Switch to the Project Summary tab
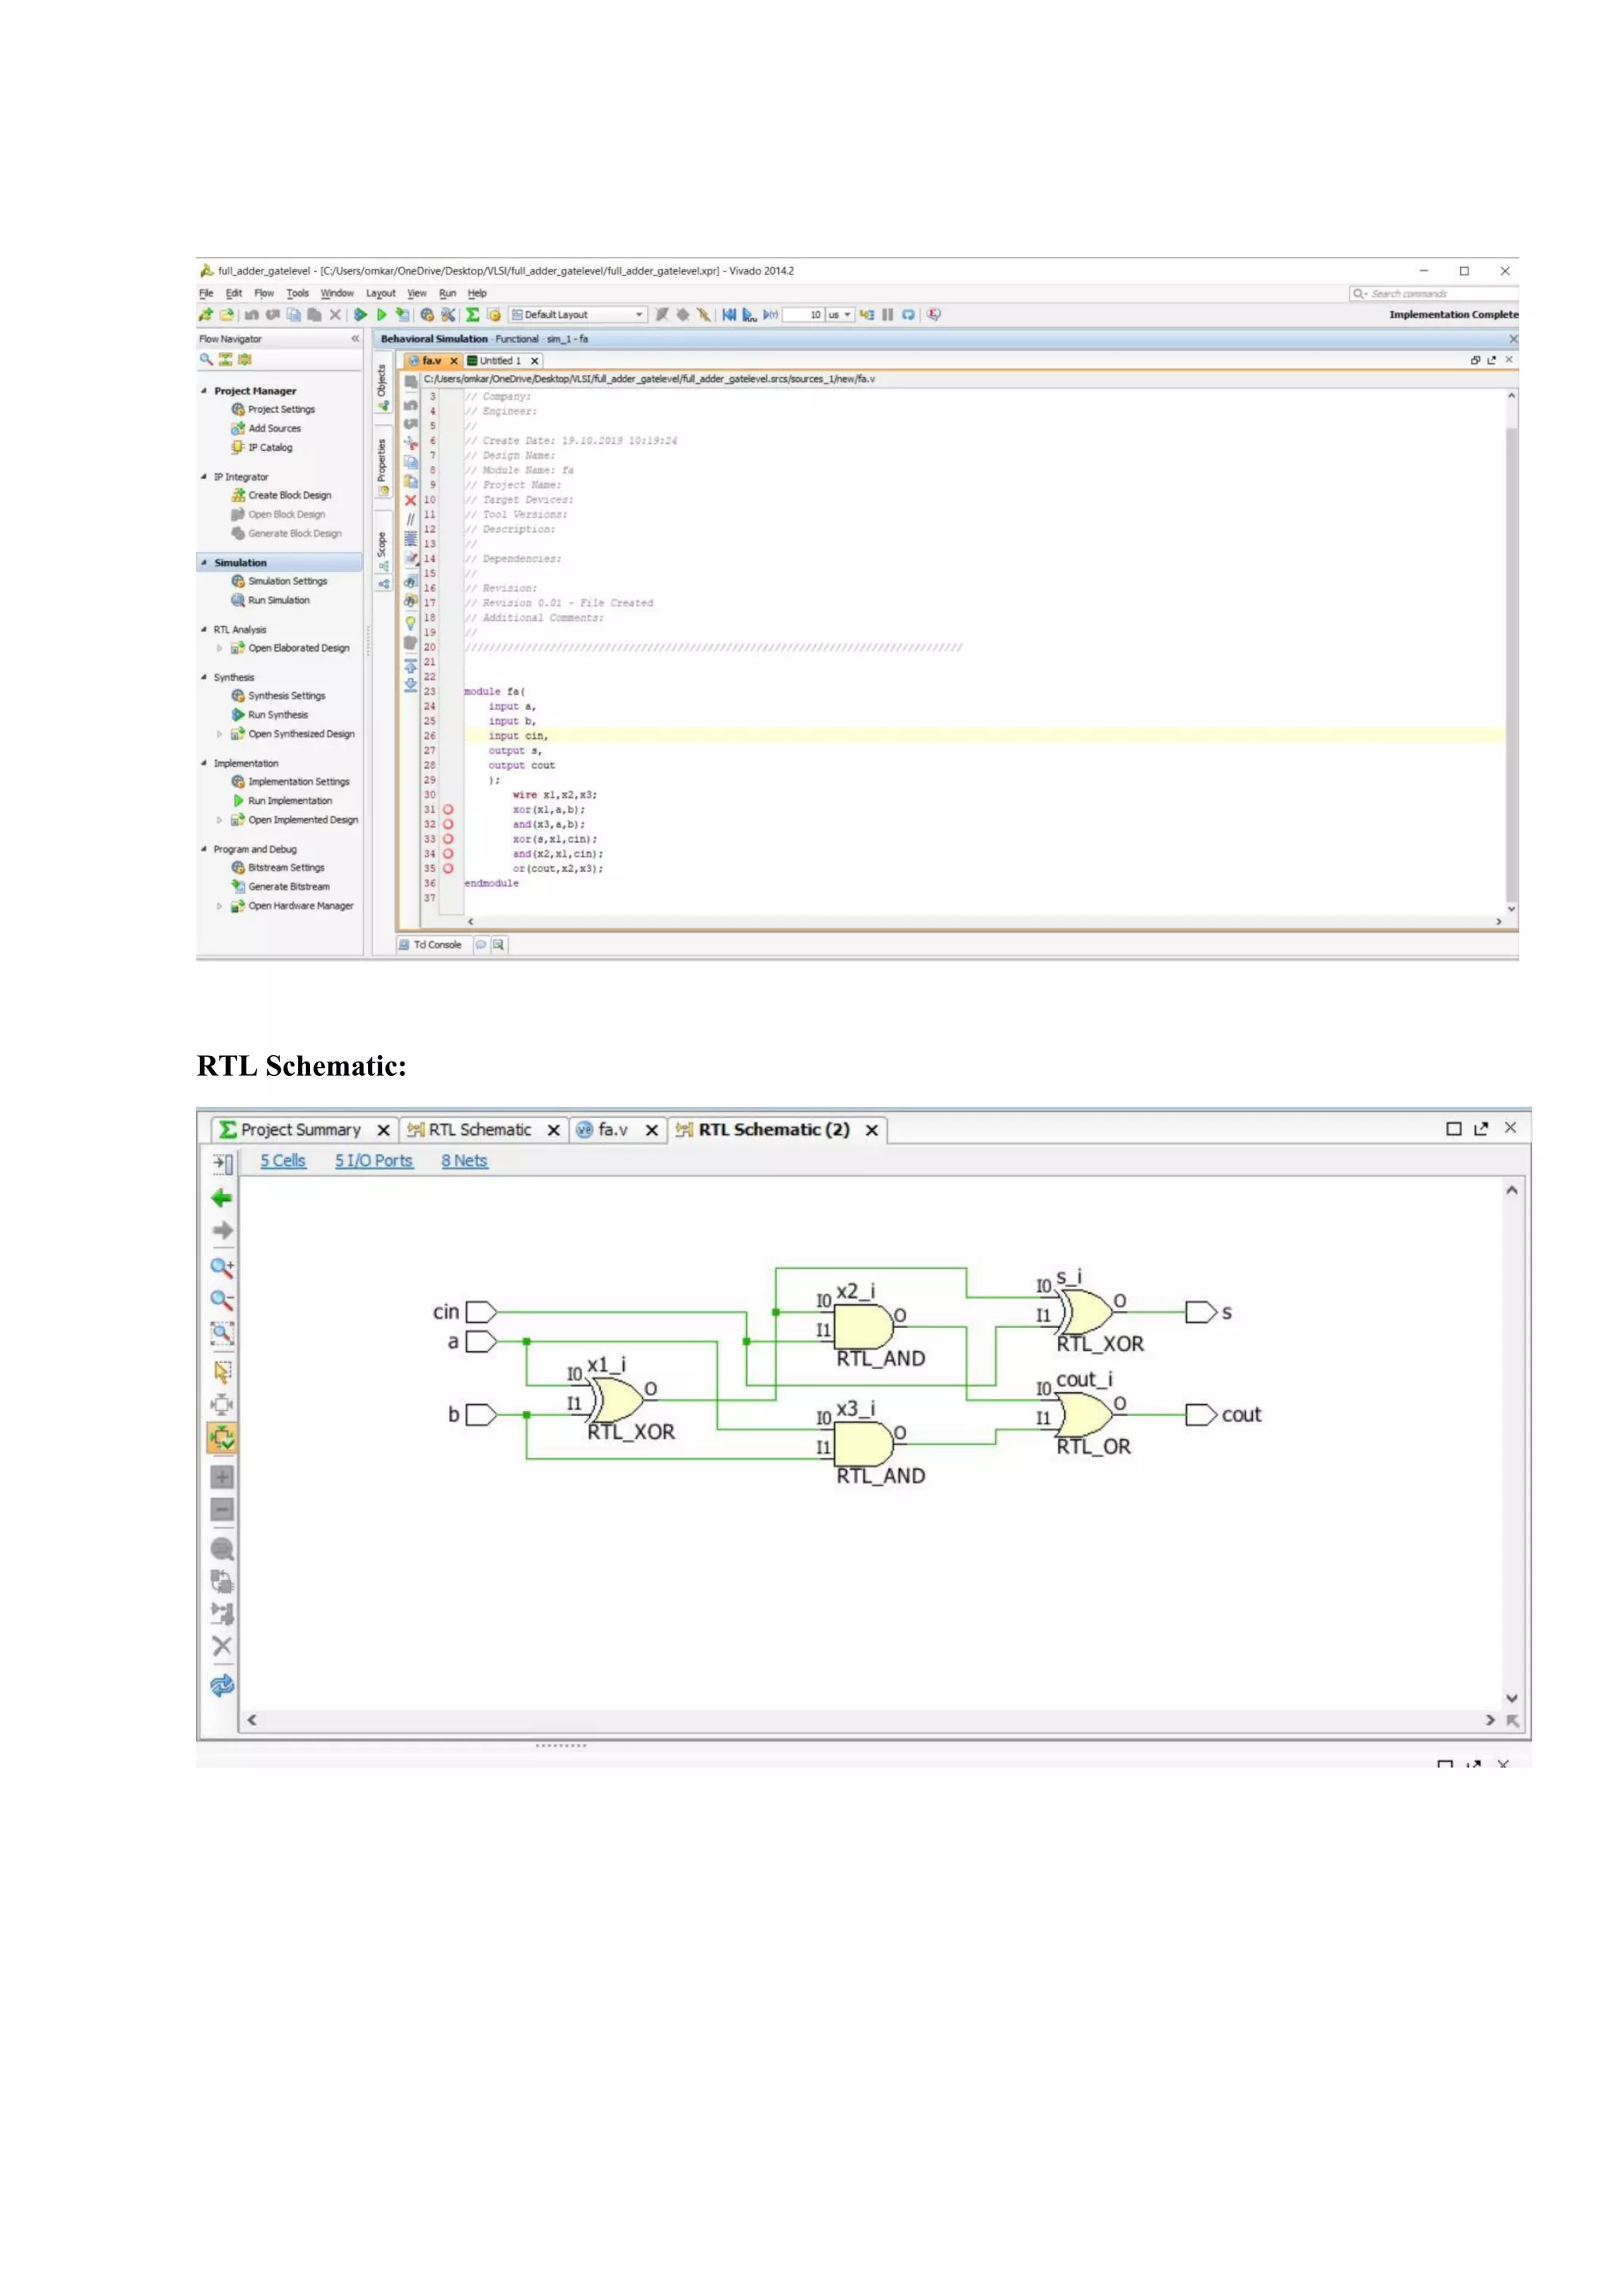Image resolution: width=1624 pixels, height=2296 pixels. (x=300, y=1130)
